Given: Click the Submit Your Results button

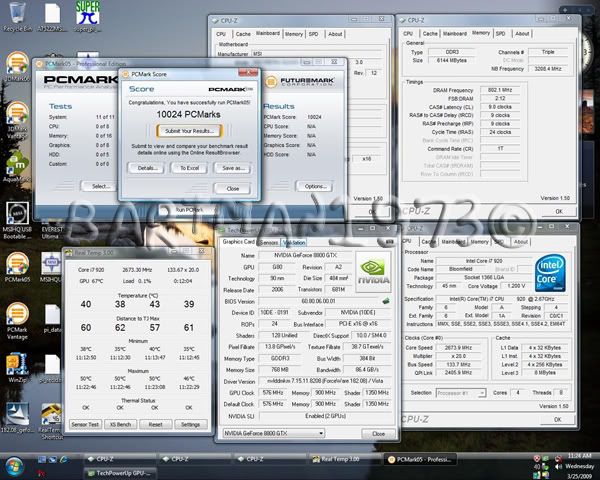Looking at the screenshot, I should tap(190, 131).
